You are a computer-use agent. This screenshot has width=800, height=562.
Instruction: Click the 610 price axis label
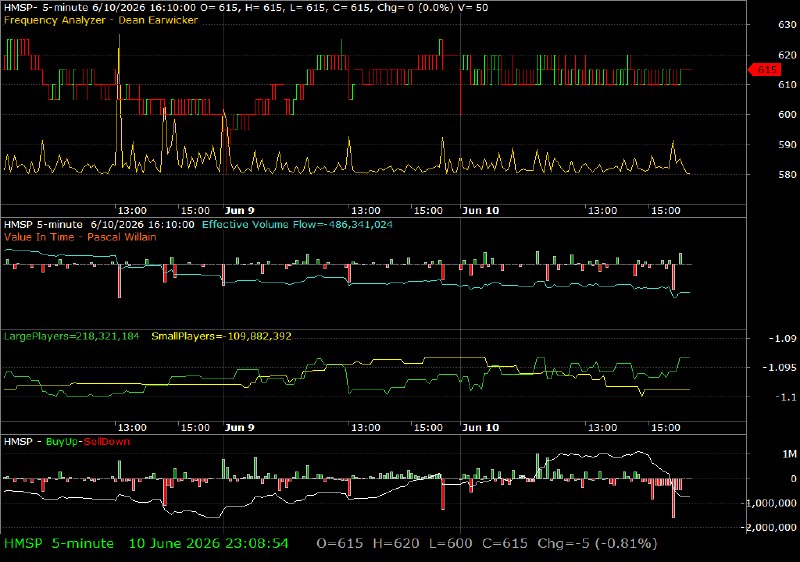pyautogui.click(x=787, y=85)
